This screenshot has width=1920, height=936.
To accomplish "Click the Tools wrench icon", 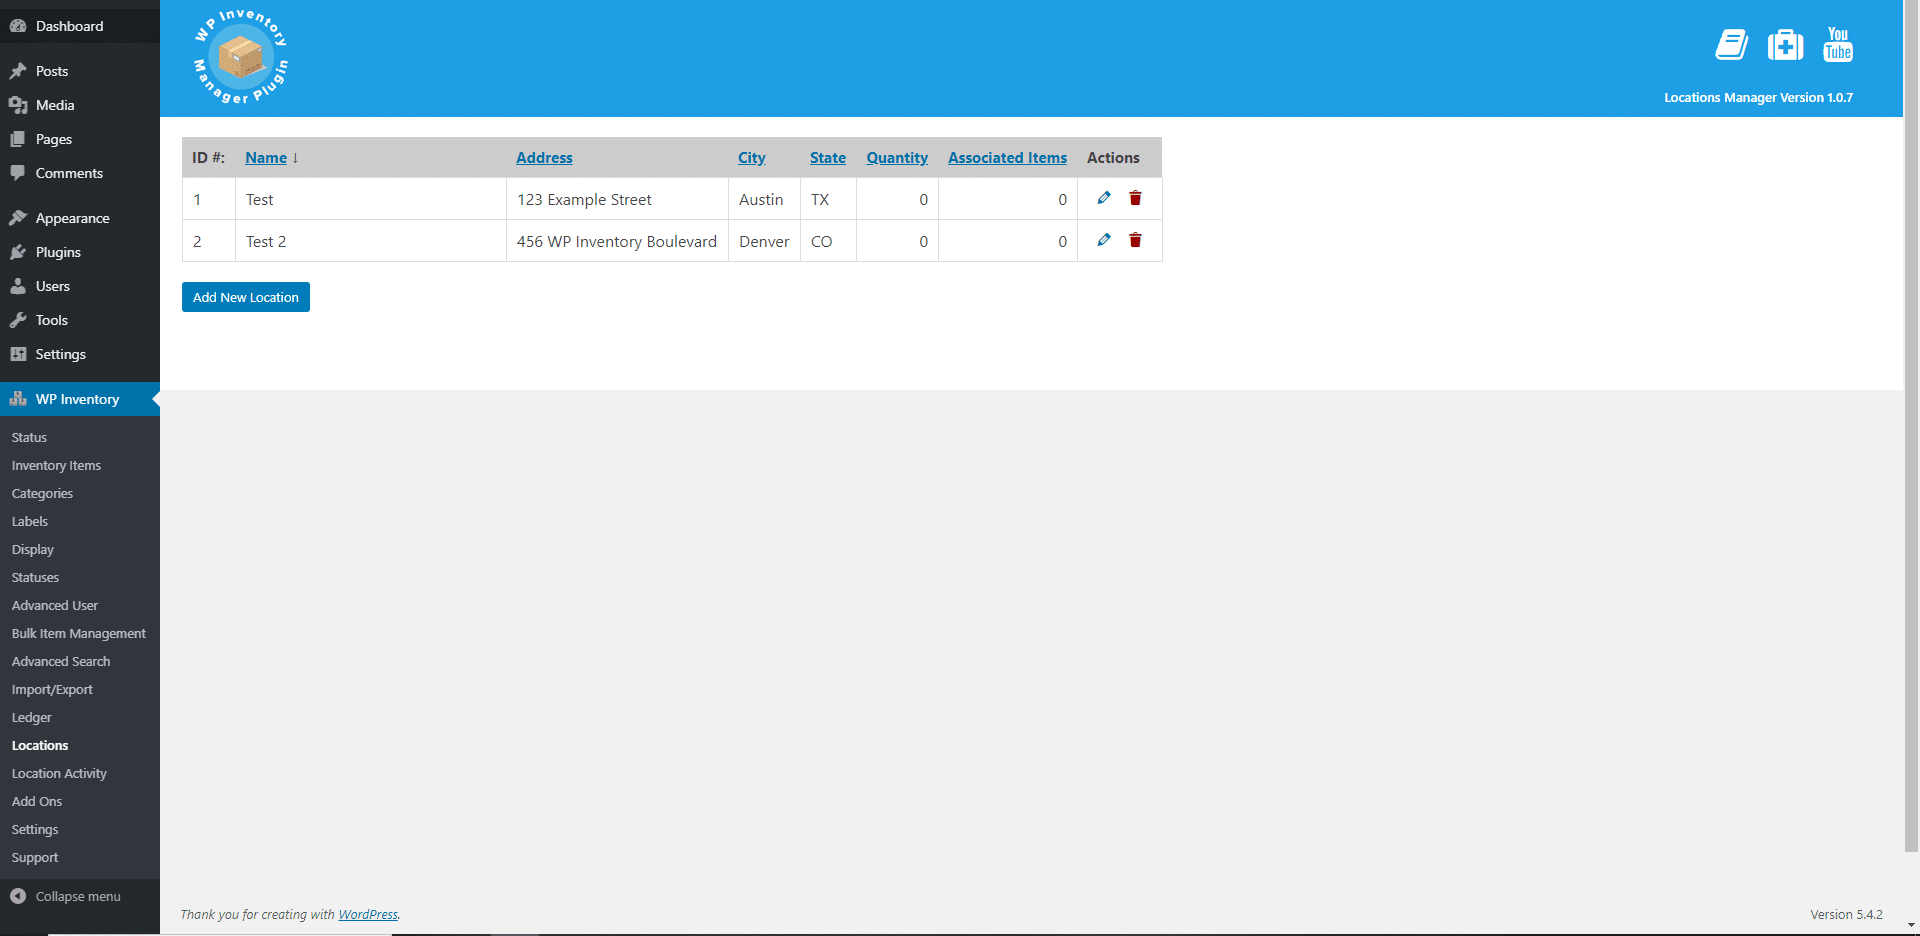I will (x=18, y=320).
